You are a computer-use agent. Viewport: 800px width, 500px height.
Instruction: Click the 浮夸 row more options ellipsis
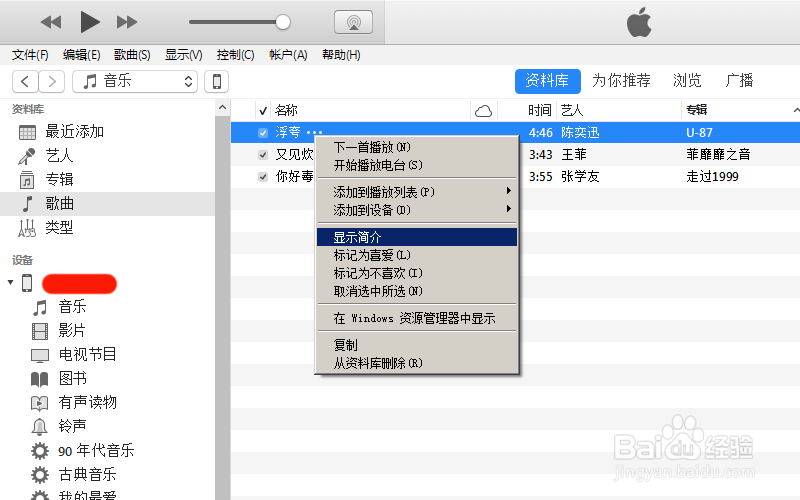pyautogui.click(x=314, y=133)
